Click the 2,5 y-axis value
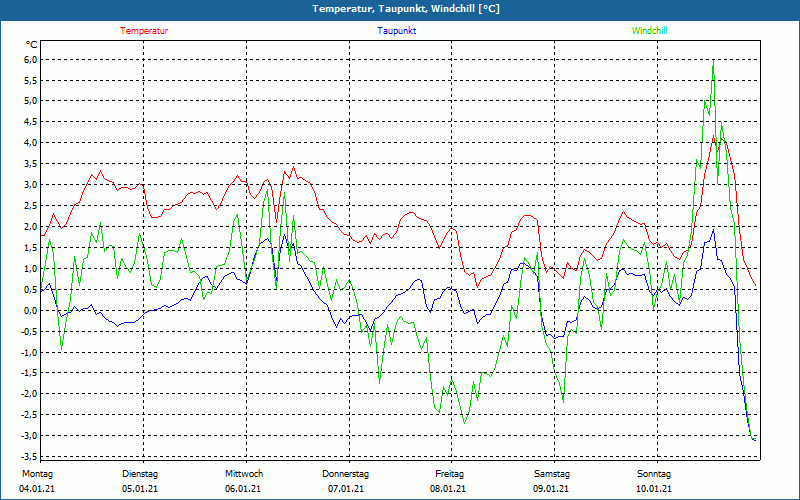This screenshot has height=500, width=800. (x=31, y=206)
